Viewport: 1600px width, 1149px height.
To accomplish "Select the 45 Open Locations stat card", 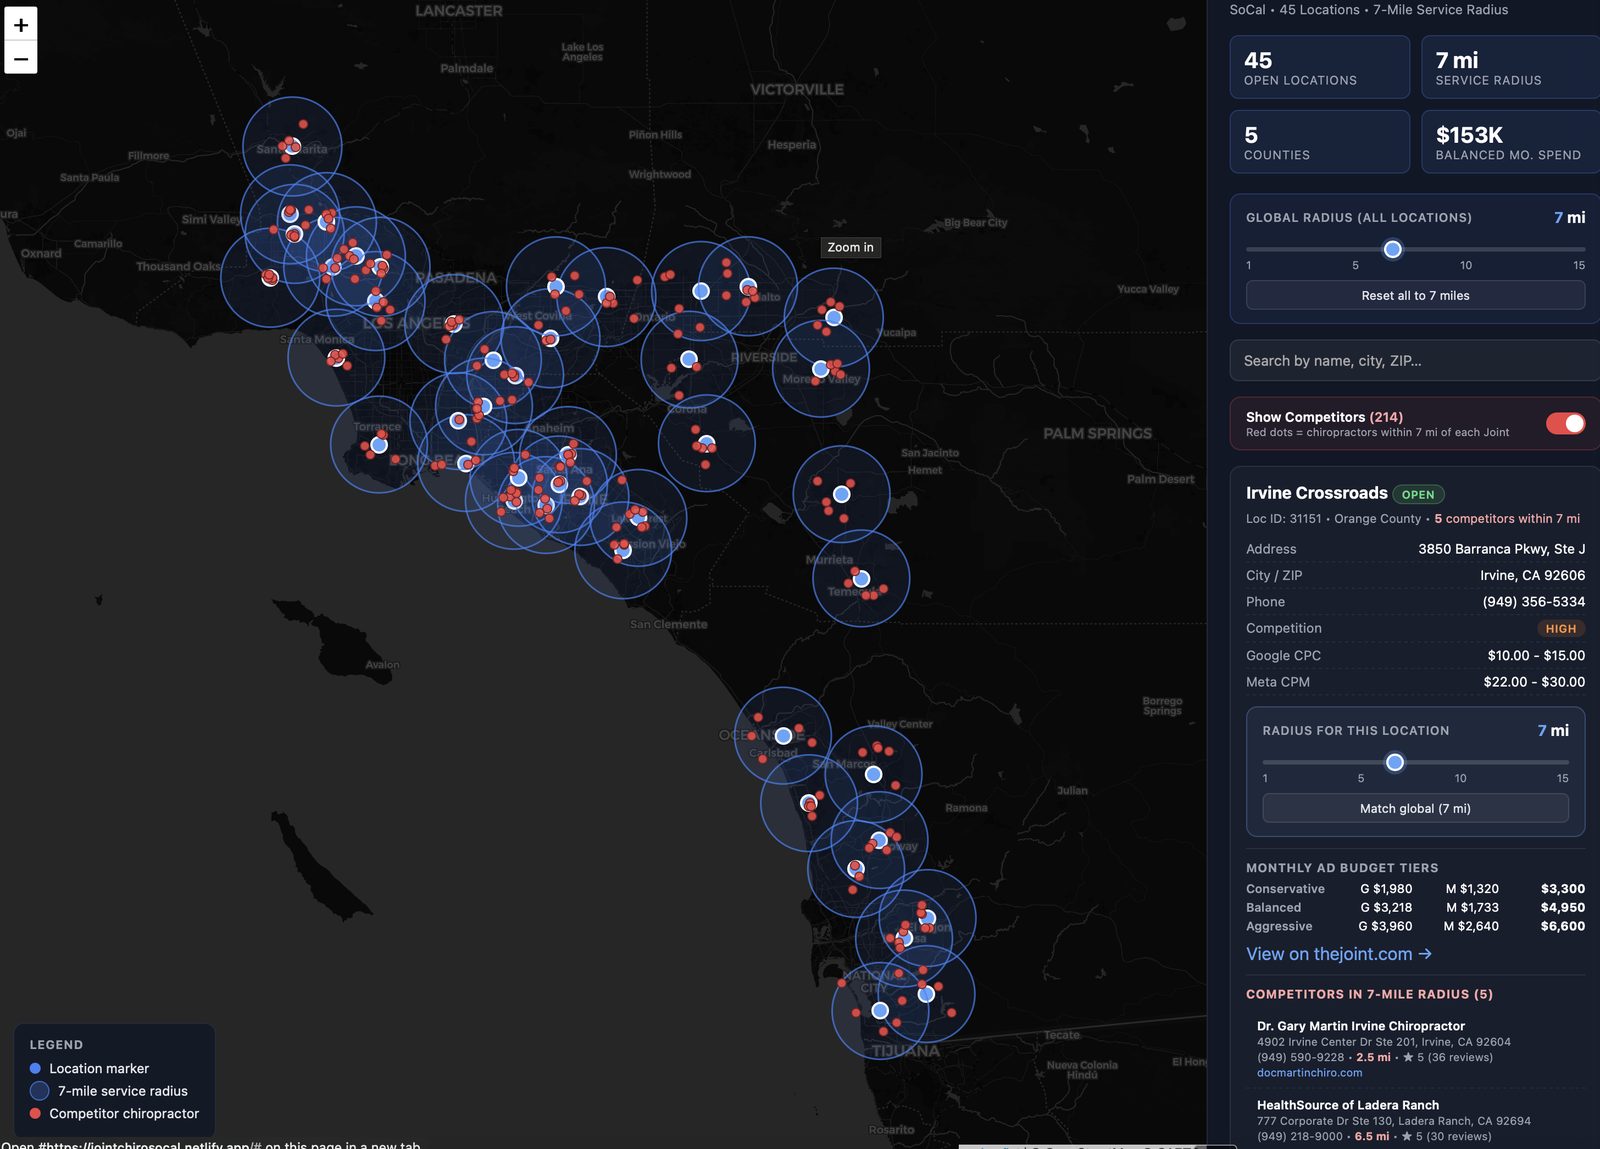I will pos(1319,67).
